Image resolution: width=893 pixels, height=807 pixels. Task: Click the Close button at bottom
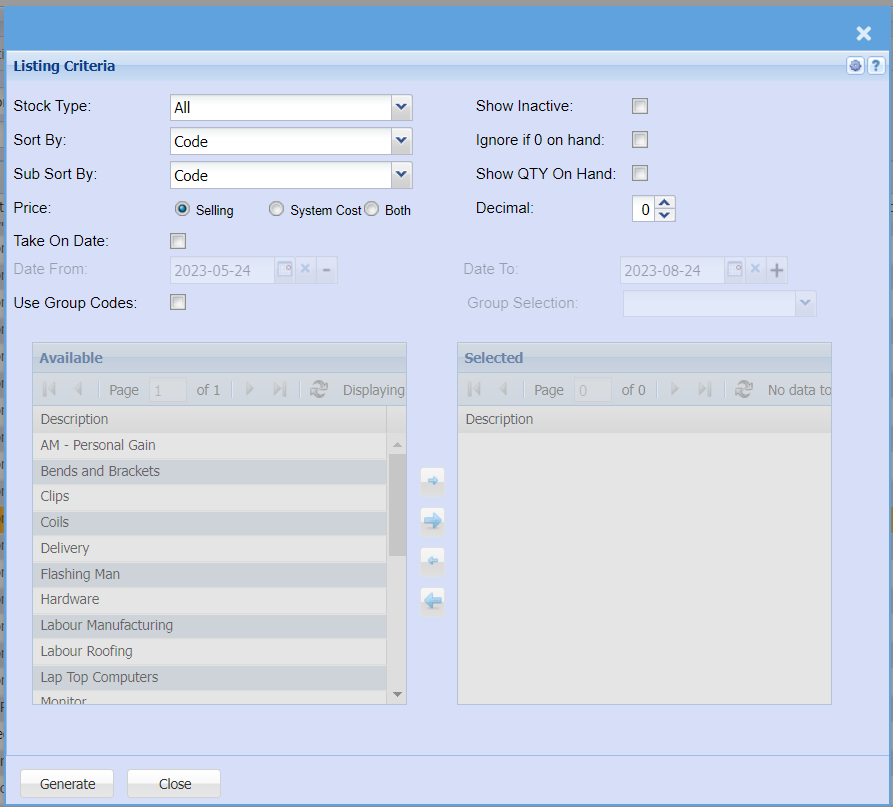tap(174, 784)
